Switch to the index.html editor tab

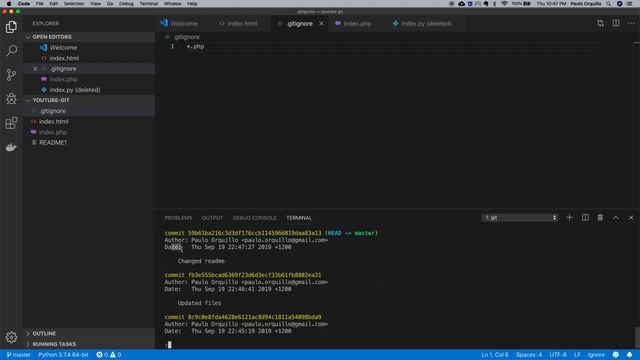click(x=238, y=24)
